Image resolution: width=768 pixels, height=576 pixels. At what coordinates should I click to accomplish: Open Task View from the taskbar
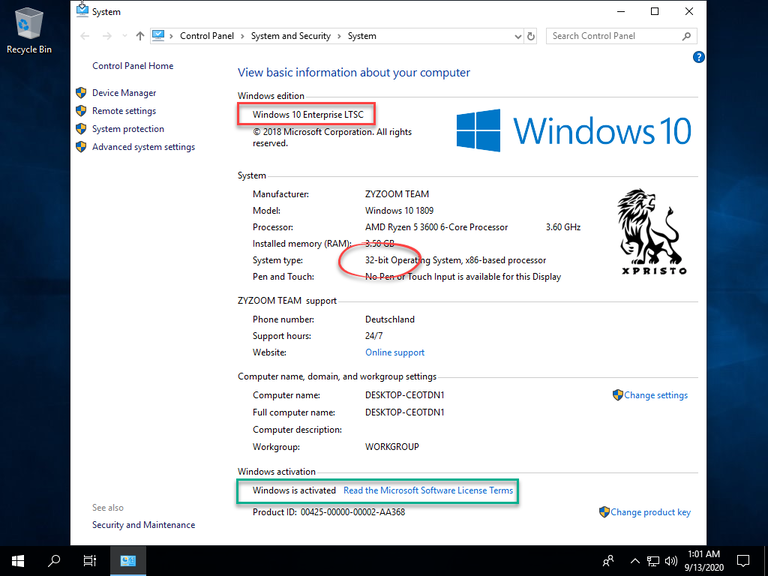tap(90, 560)
